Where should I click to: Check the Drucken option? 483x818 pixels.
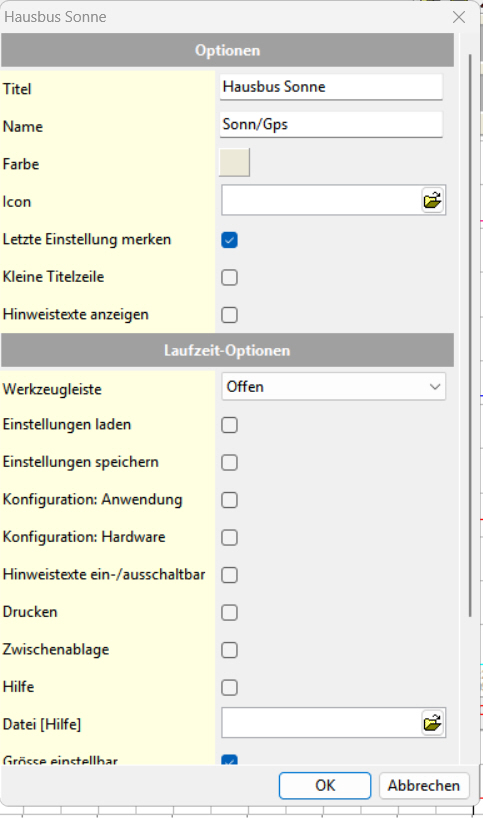[230, 612]
